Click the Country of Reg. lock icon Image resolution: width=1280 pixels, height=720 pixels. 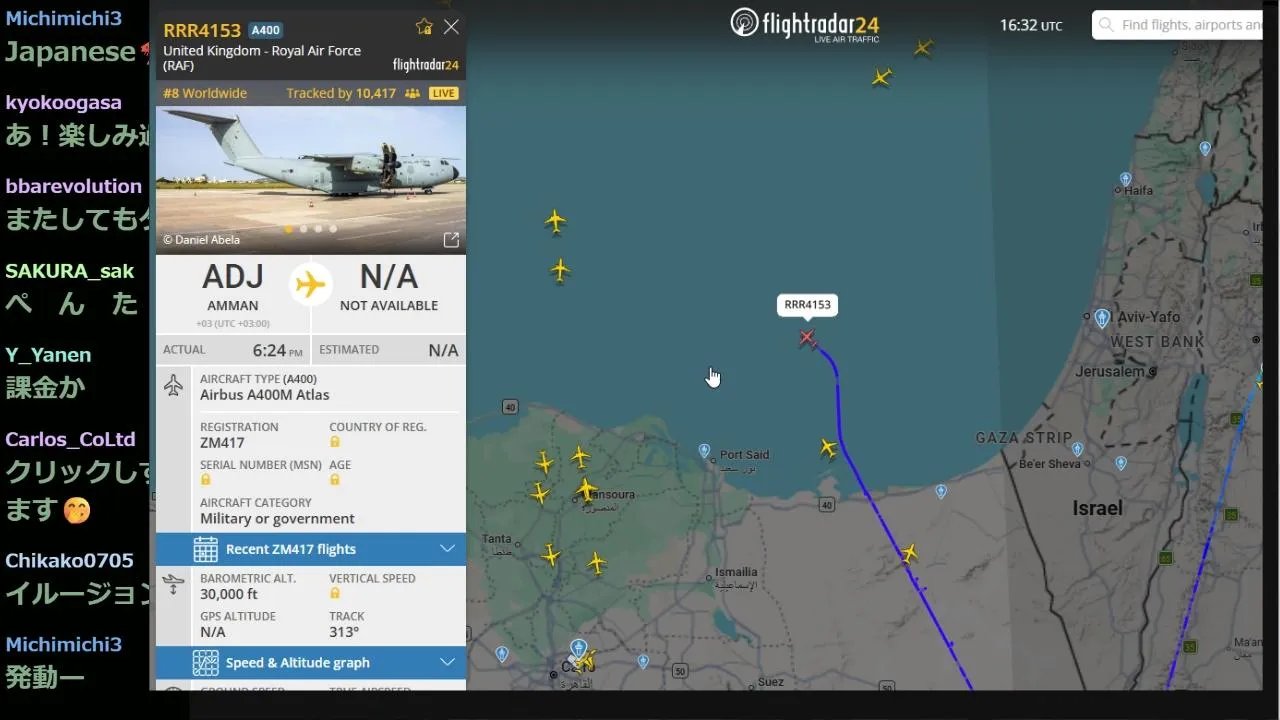[x=335, y=442]
